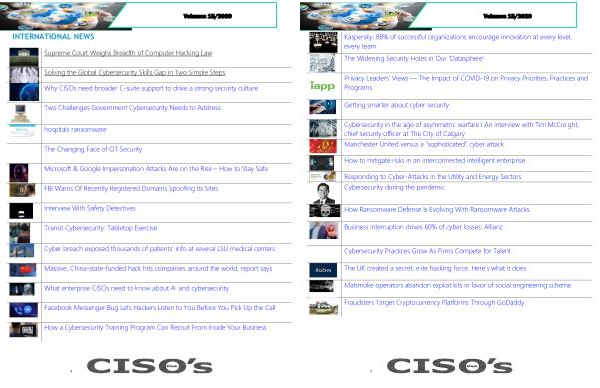Open Solving the Global Cybersecurity Skills Gap link
This screenshot has height=388, width=600.
[x=135, y=73]
